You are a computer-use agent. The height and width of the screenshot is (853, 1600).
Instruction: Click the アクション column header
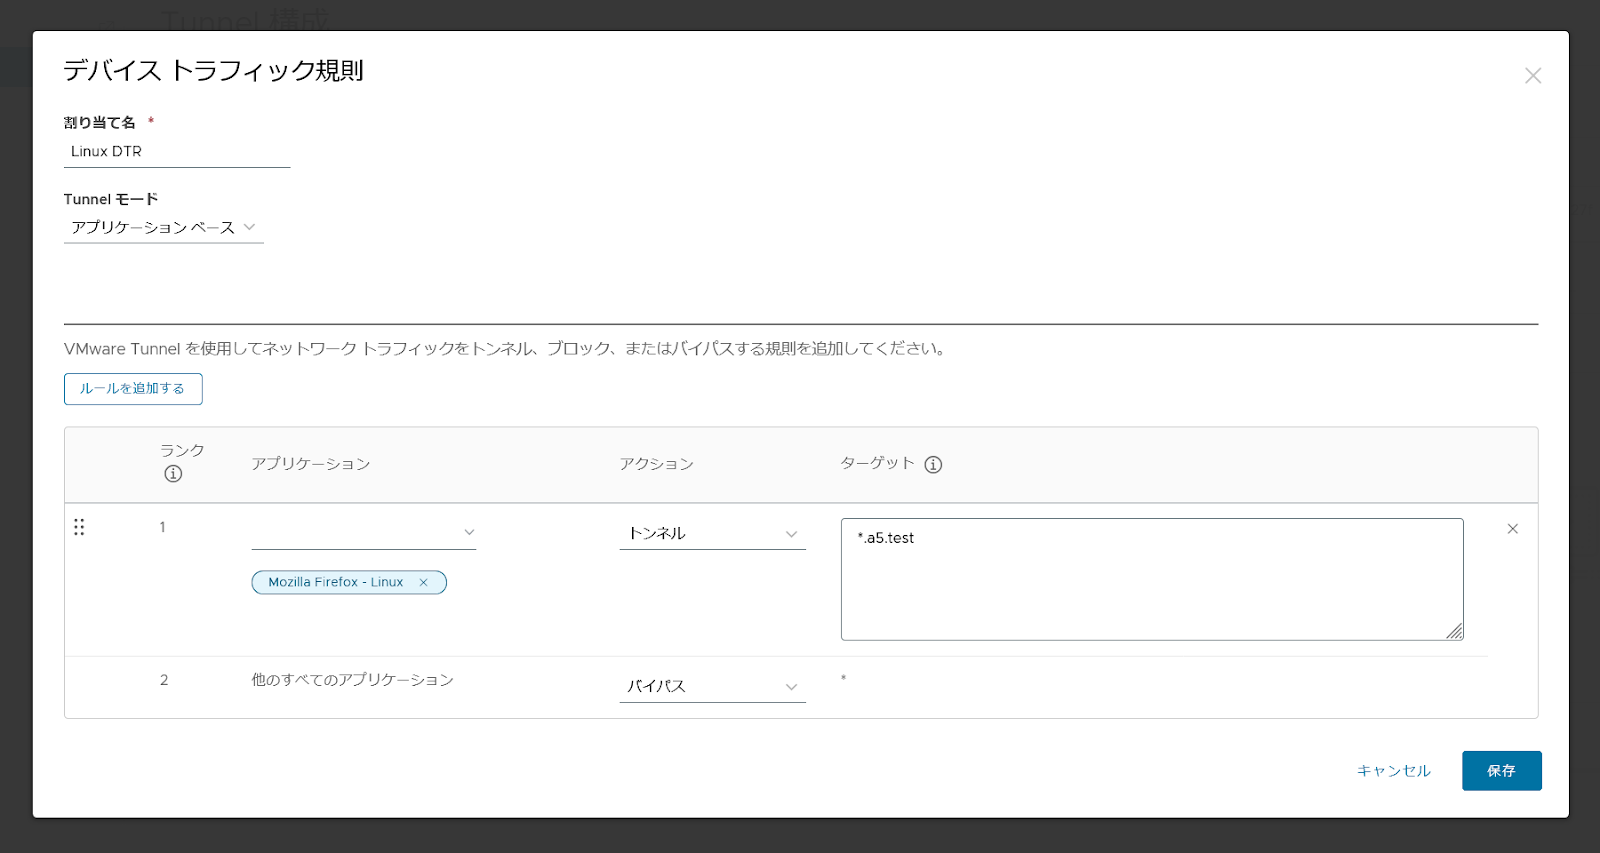656,464
